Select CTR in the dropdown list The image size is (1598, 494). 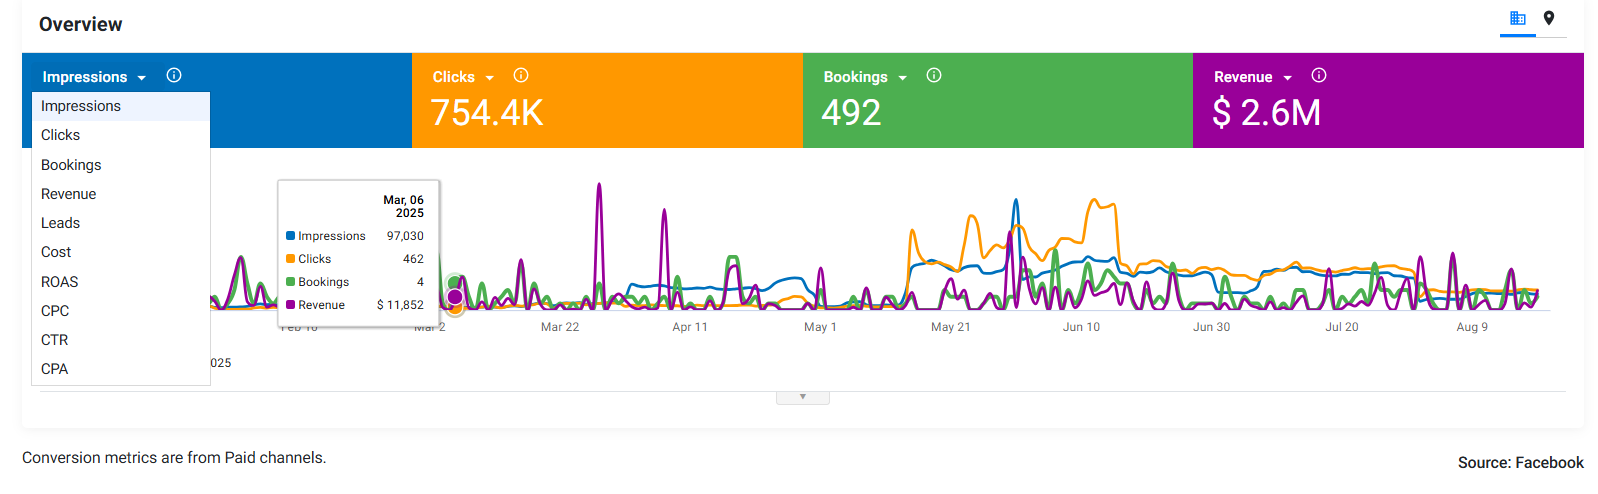[121, 340]
